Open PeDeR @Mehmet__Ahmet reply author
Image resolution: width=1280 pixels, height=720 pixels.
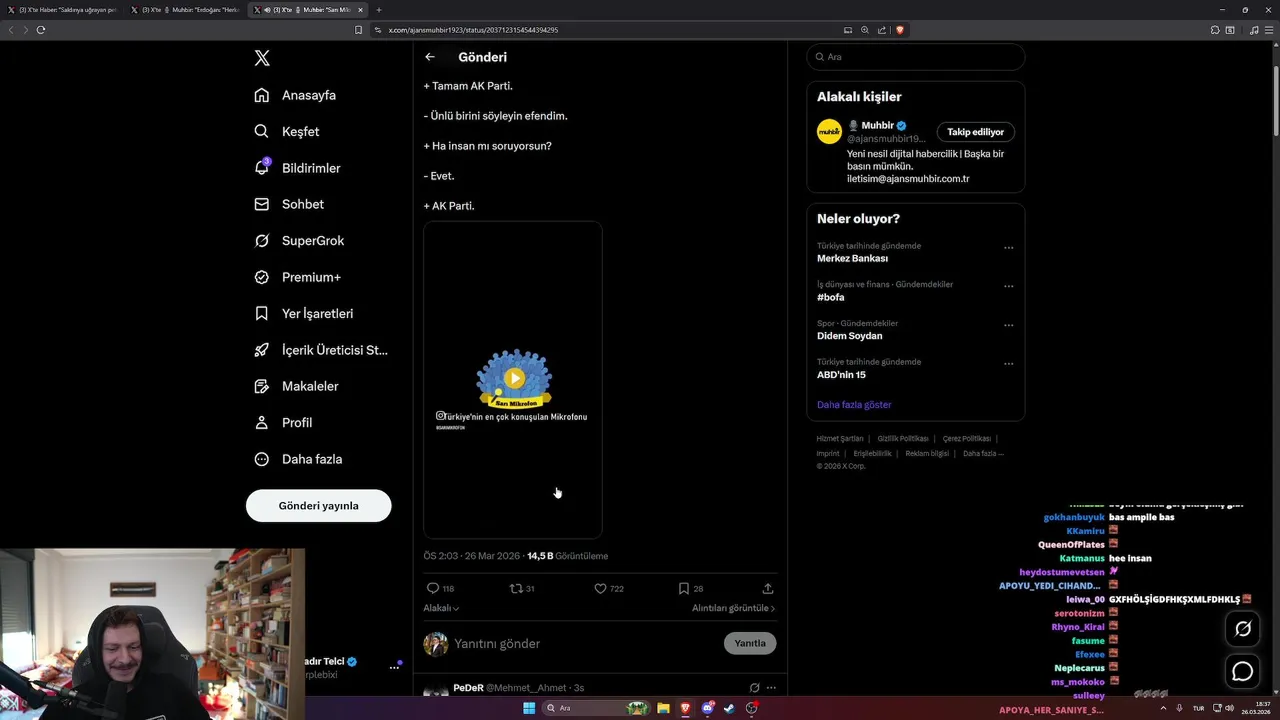coord(509,688)
